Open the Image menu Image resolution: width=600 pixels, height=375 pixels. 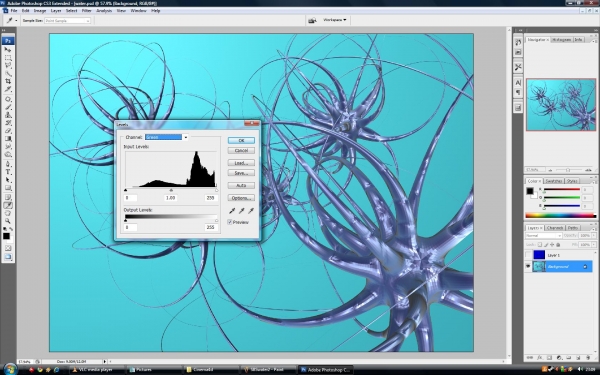tap(40, 11)
